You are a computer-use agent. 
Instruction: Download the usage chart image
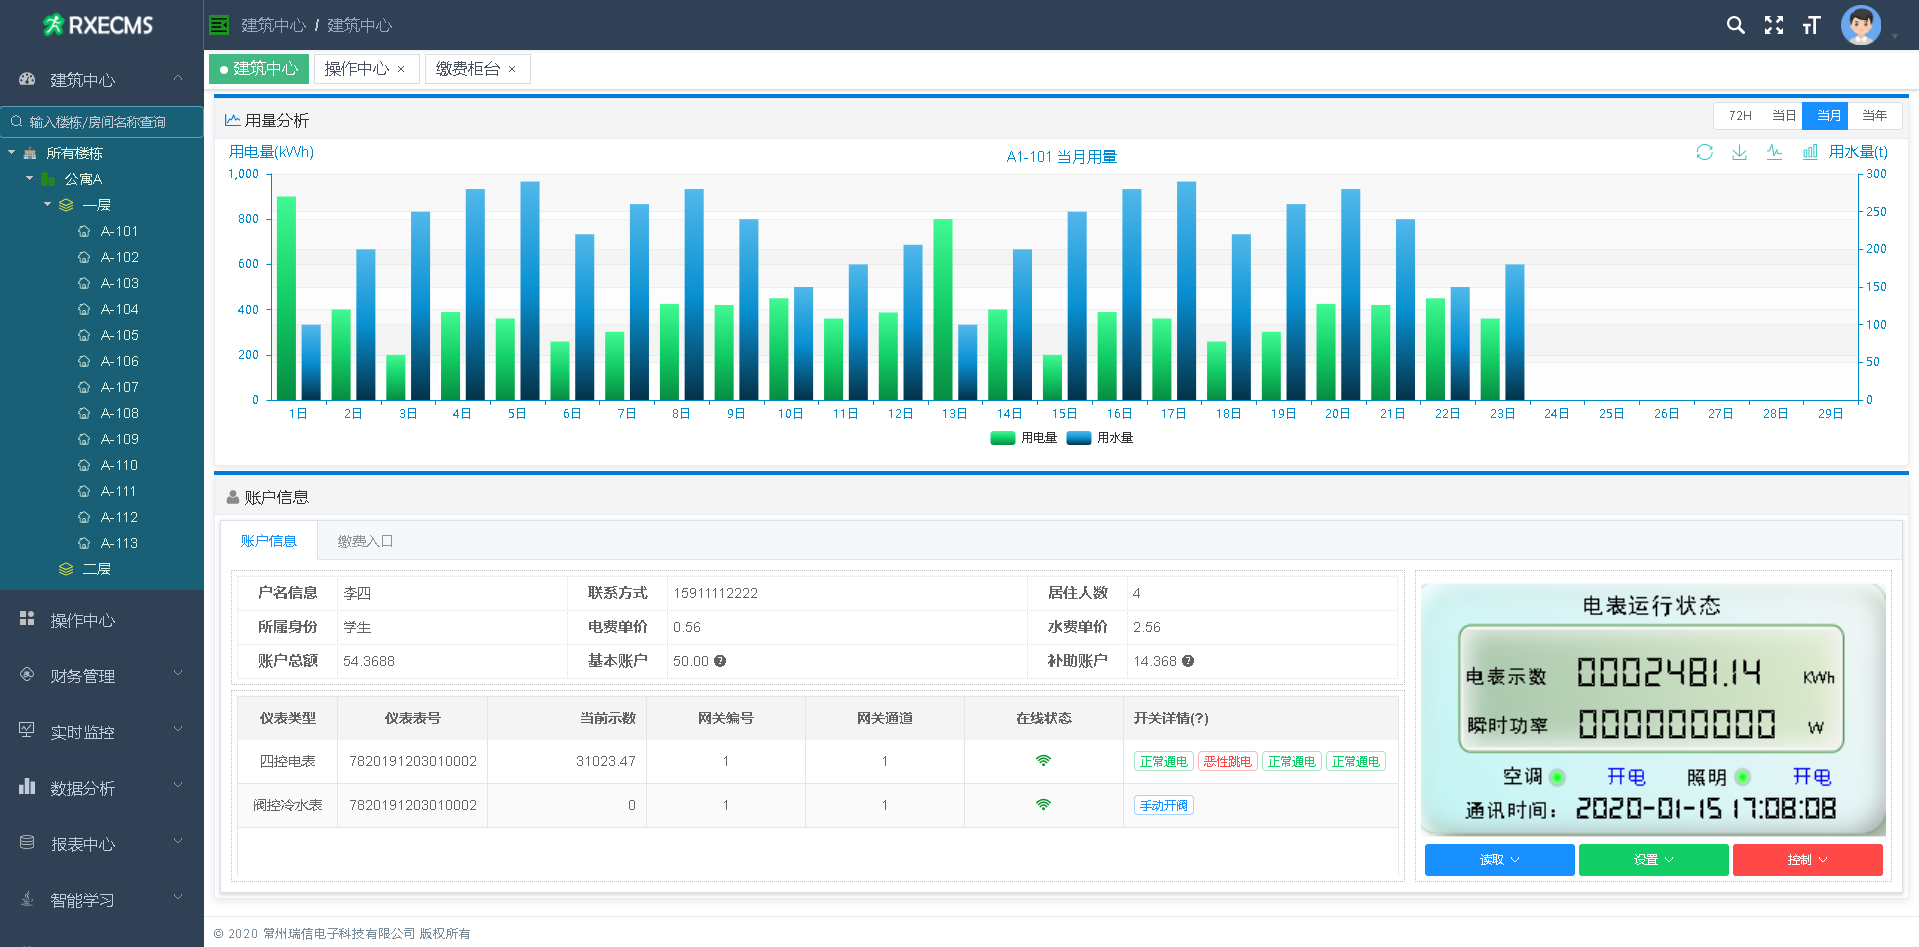pos(1739,152)
